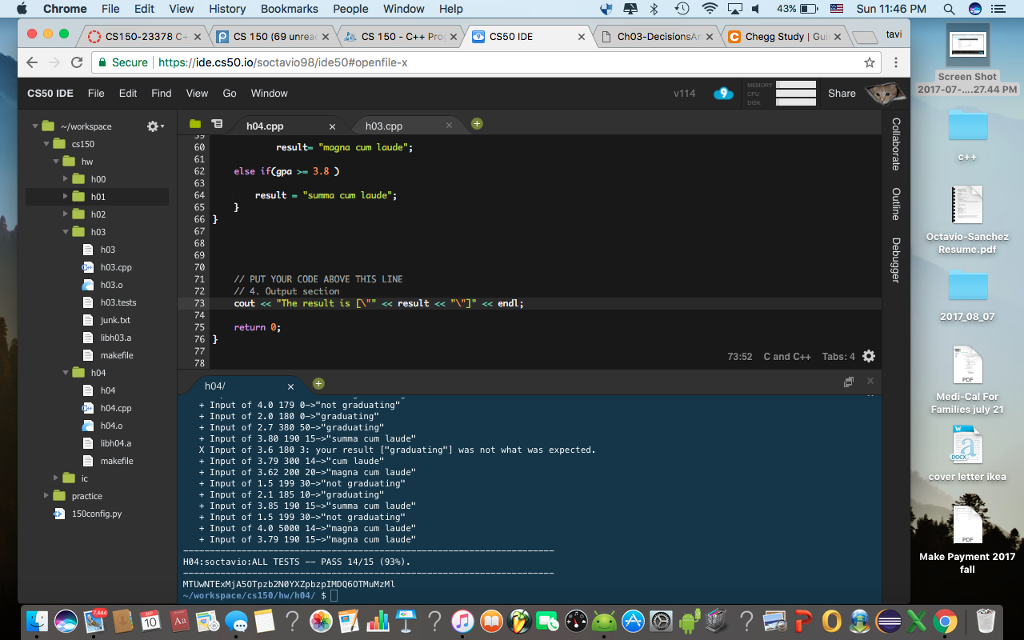Click the tab list icon beside h04.cpp tab

217,125
